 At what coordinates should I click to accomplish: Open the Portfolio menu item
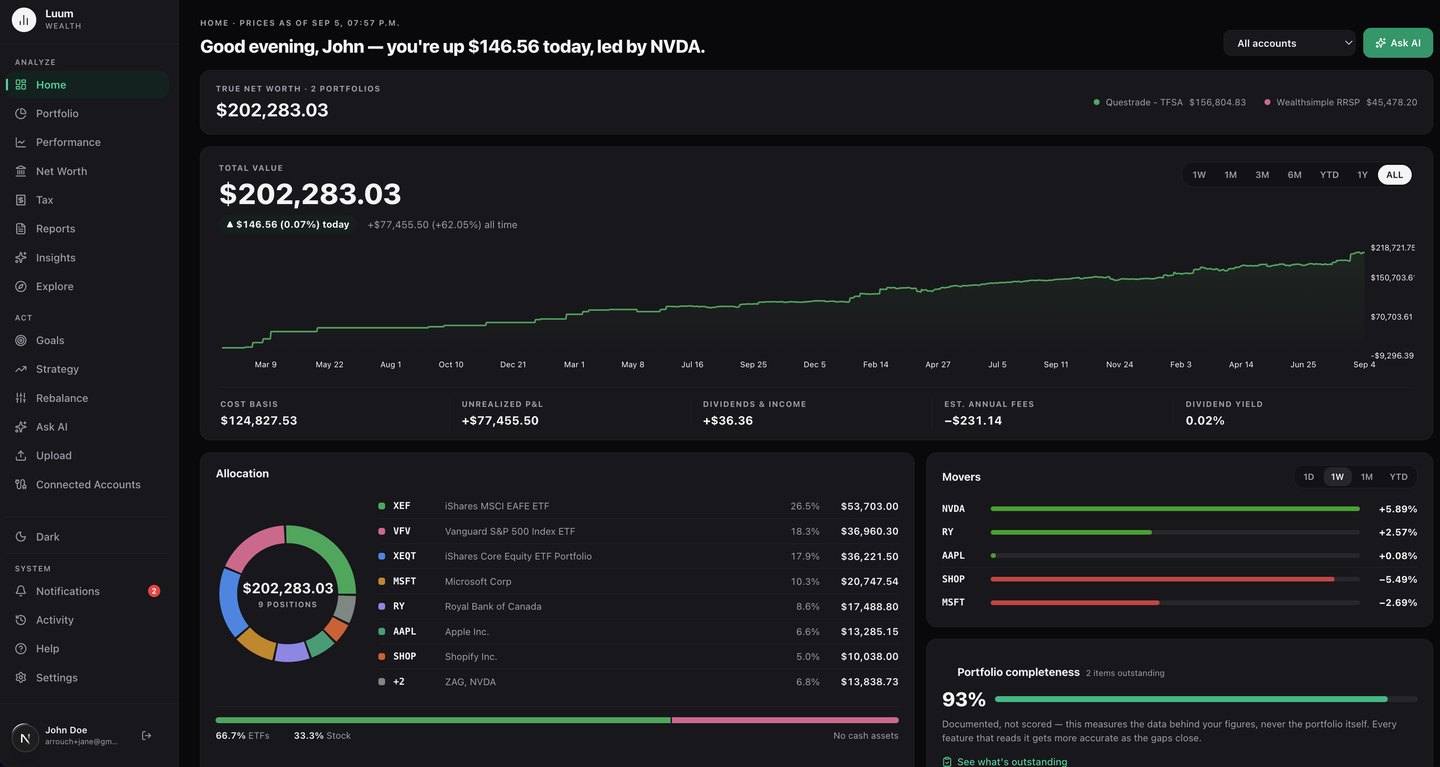pyautogui.click(x=88, y=114)
